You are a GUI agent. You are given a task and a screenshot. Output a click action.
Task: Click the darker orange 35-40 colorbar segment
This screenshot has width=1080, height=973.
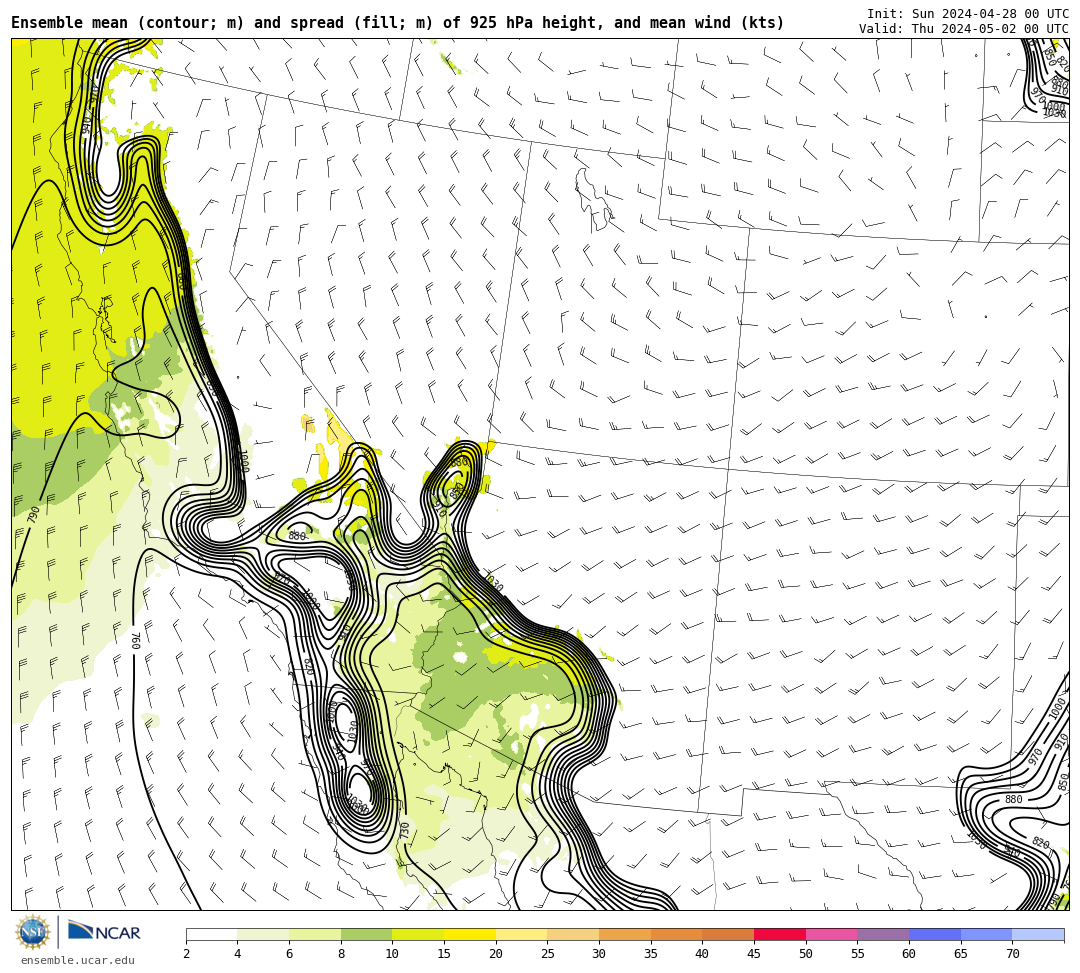coord(676,934)
